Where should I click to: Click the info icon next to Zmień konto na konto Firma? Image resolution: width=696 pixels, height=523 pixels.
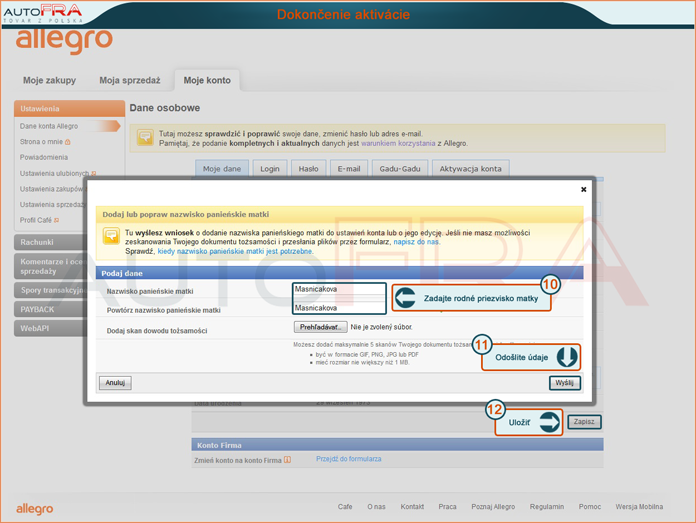[287, 460]
